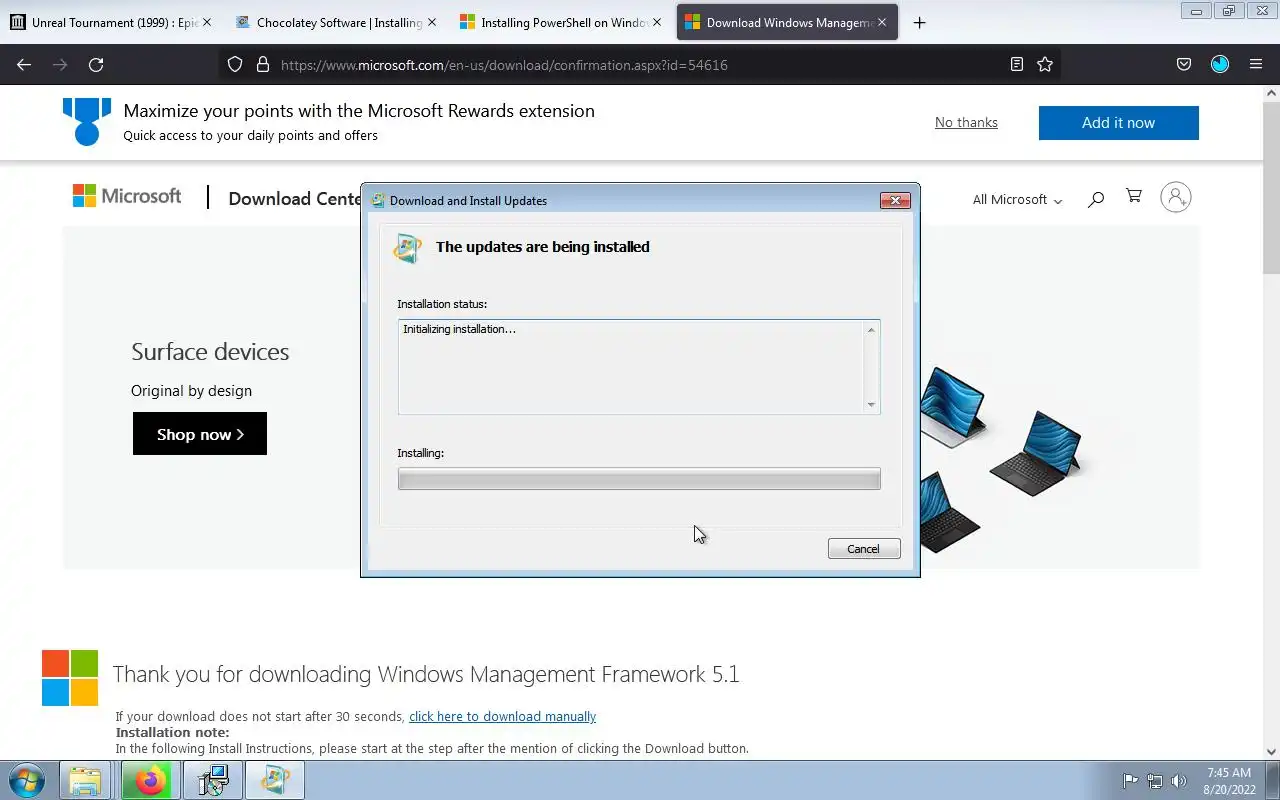Expand the All Microsoft dropdown

(x=1017, y=199)
